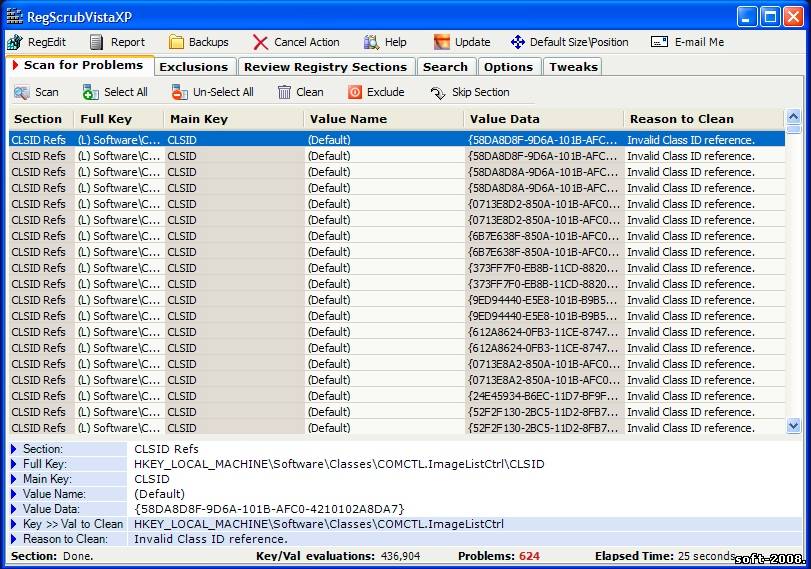Select the first row with {58DA8D8F value data

pyautogui.click(x=397, y=140)
